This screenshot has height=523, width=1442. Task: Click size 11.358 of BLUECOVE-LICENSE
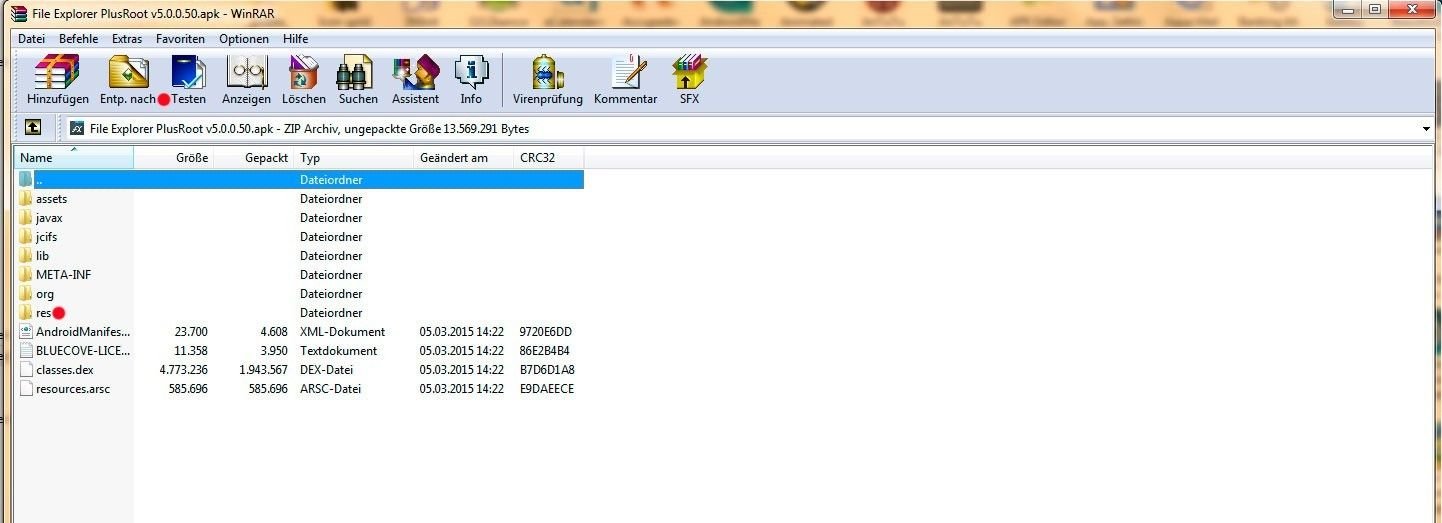click(190, 351)
